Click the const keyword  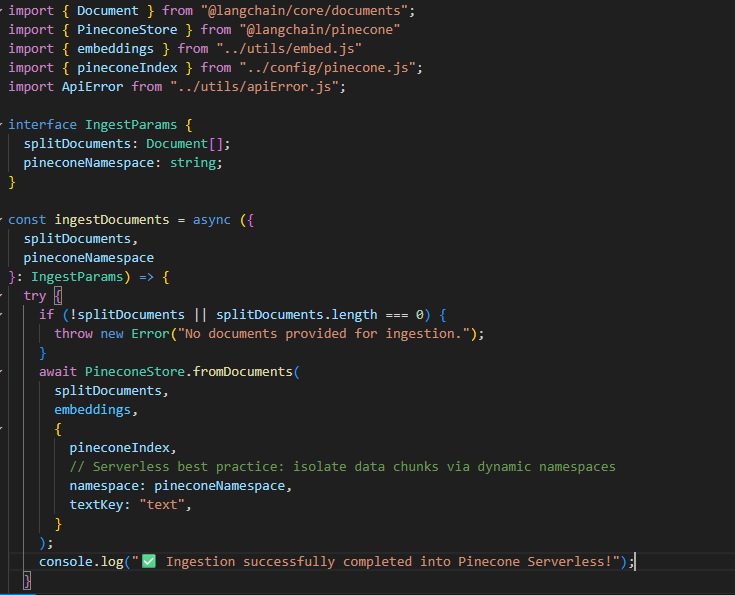tap(27, 219)
